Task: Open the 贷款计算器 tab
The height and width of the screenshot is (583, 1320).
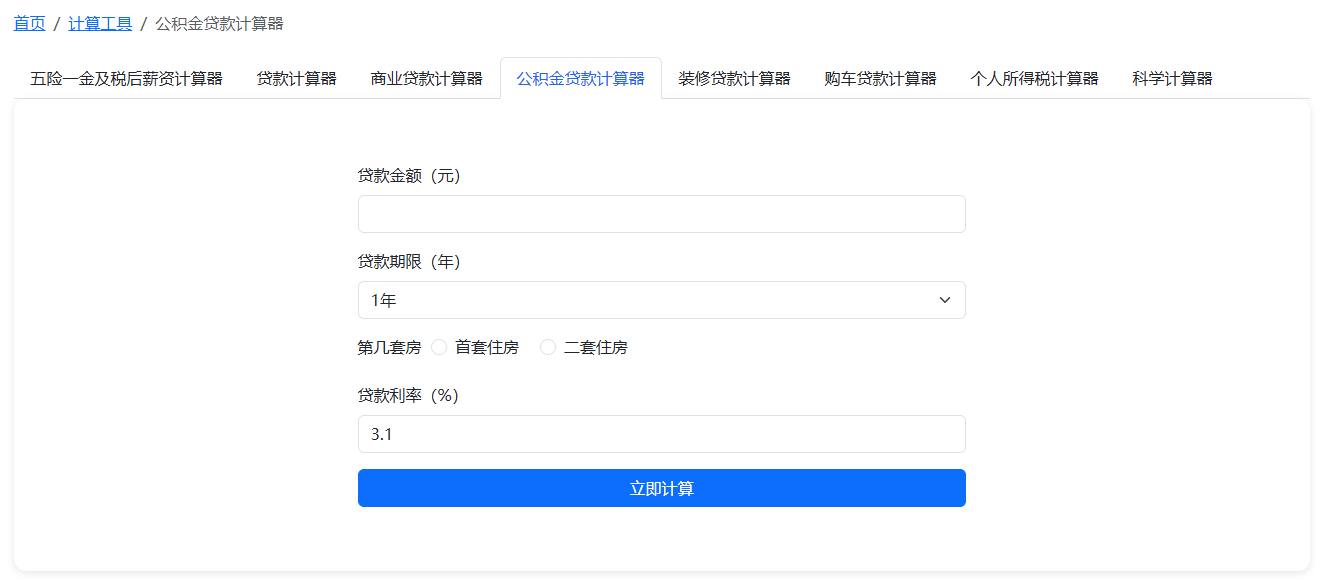Action: point(296,78)
